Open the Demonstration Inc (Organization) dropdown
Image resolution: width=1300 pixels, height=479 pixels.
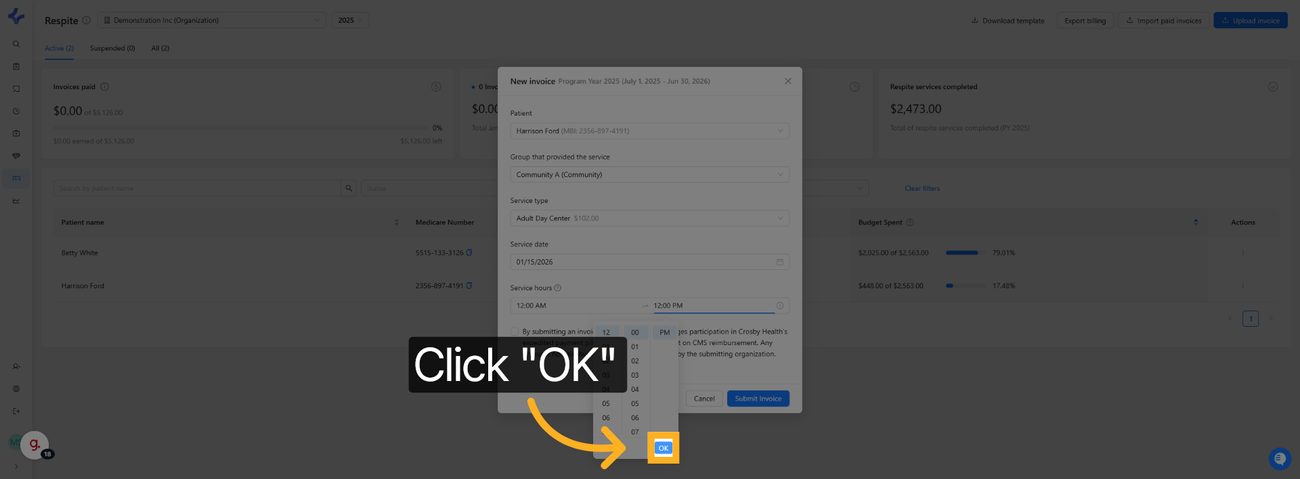[212, 20]
